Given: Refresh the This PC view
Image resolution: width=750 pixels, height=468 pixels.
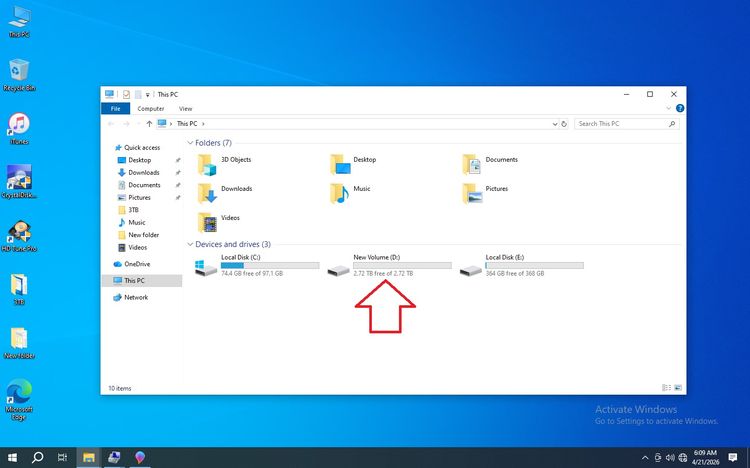Looking at the screenshot, I should coord(564,124).
